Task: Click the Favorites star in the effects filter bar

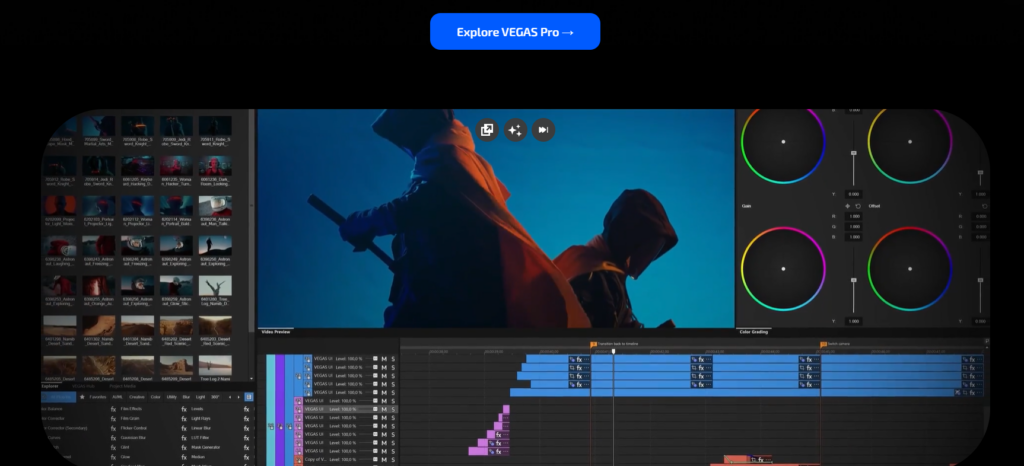Action: [x=84, y=397]
